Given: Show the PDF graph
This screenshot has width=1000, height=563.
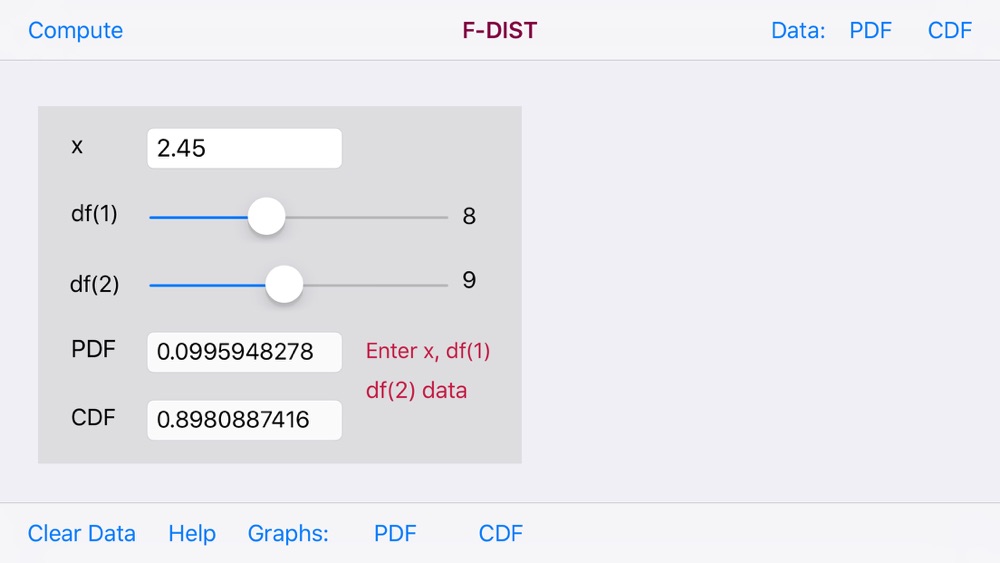Looking at the screenshot, I should pyautogui.click(x=395, y=533).
